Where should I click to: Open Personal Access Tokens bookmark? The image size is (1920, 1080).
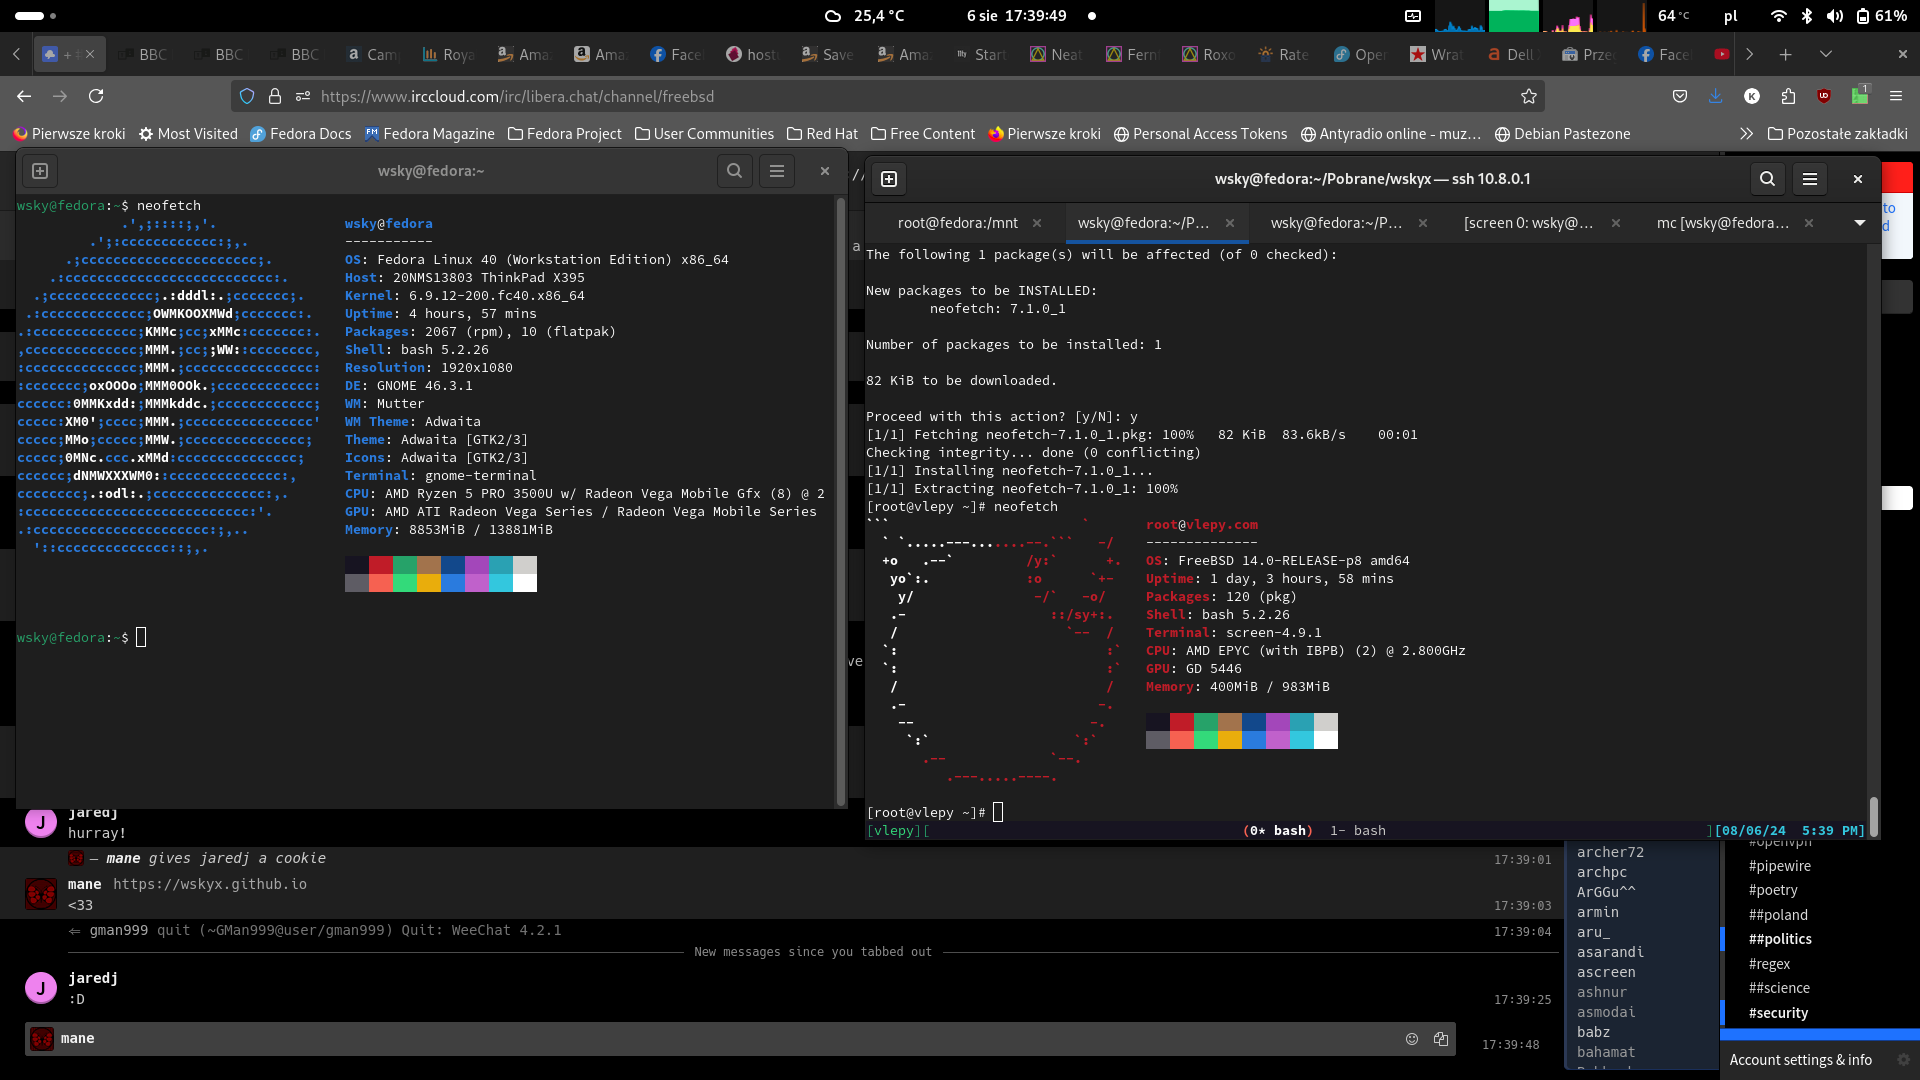point(1200,134)
